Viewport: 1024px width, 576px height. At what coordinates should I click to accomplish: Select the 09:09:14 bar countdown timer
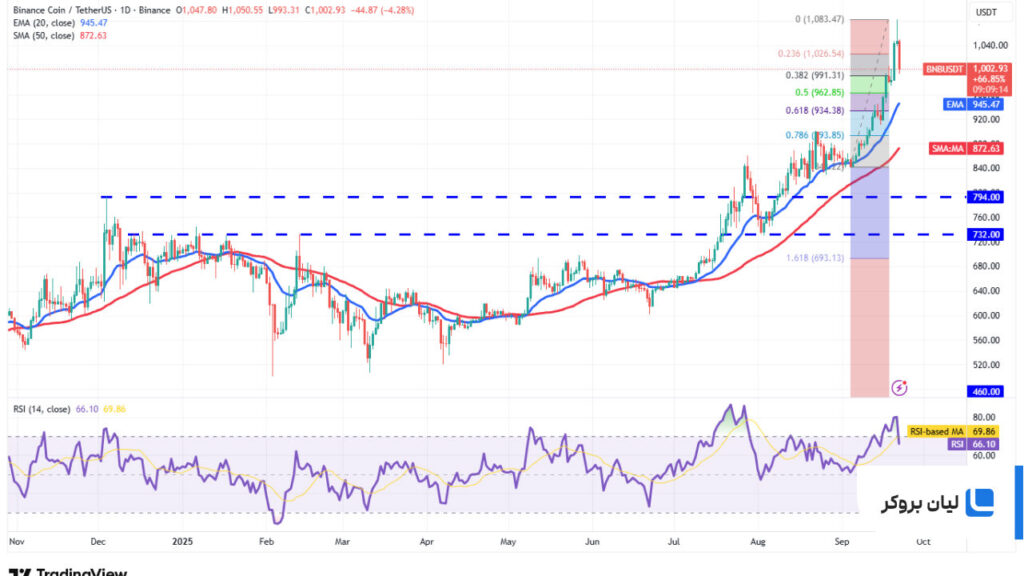click(990, 89)
